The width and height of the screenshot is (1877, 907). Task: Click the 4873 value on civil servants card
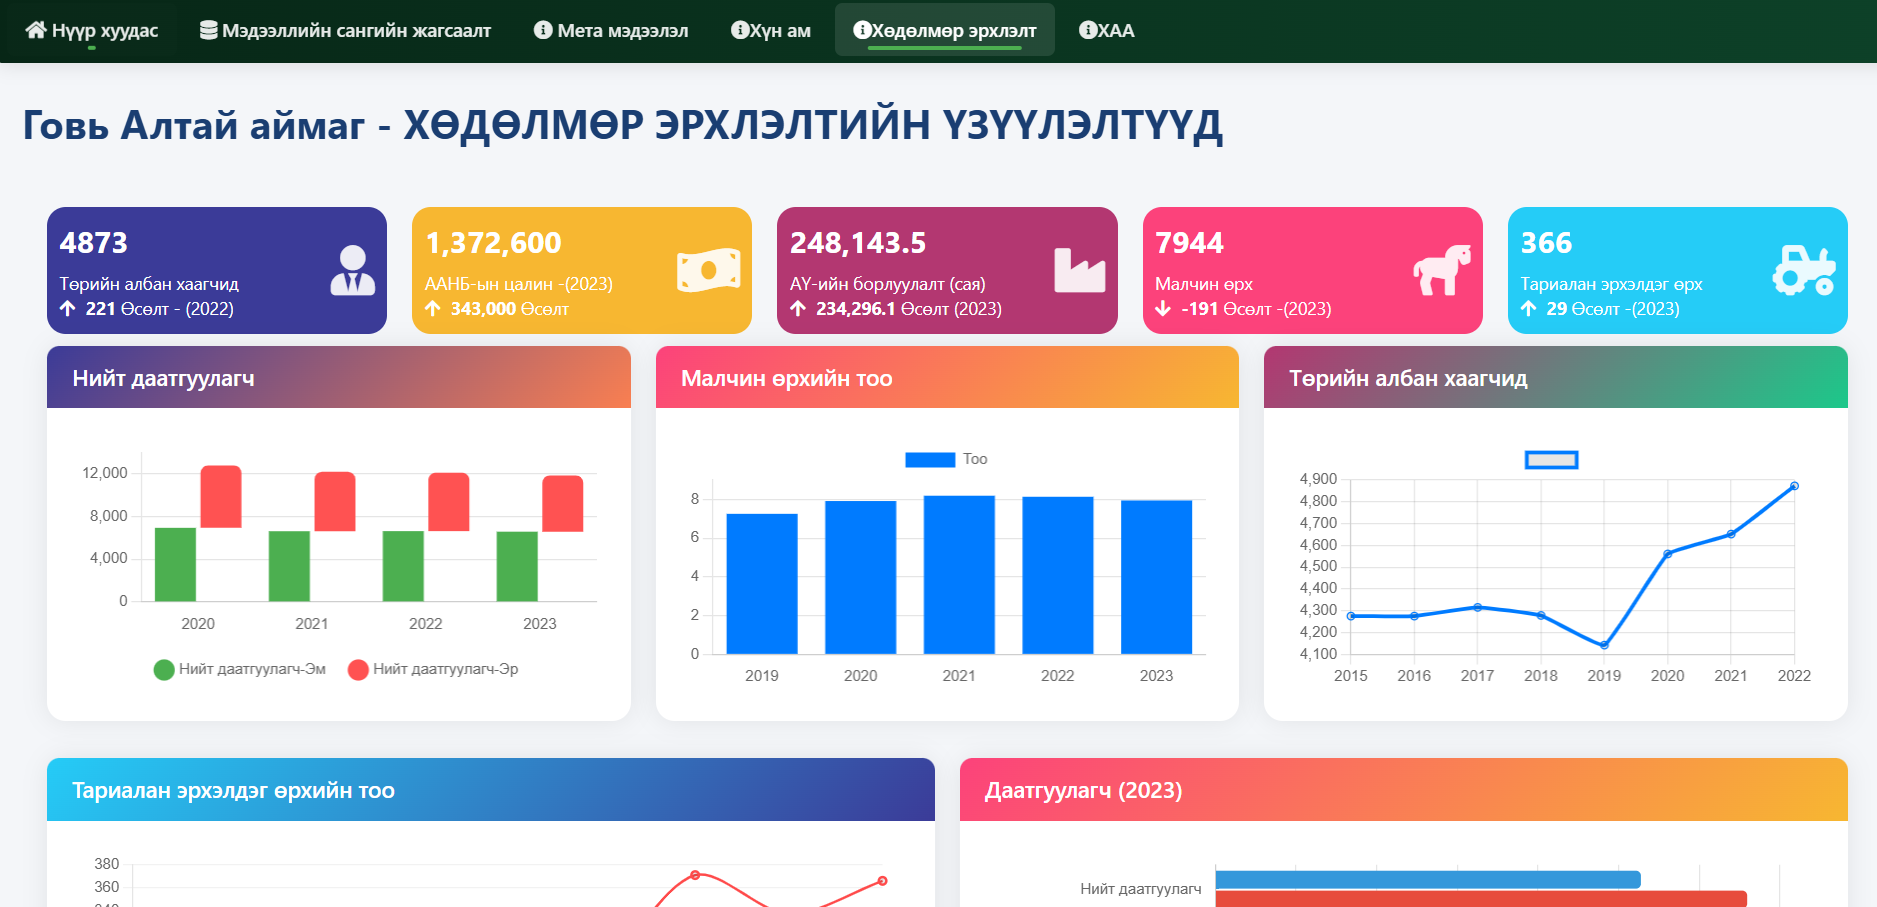94,243
